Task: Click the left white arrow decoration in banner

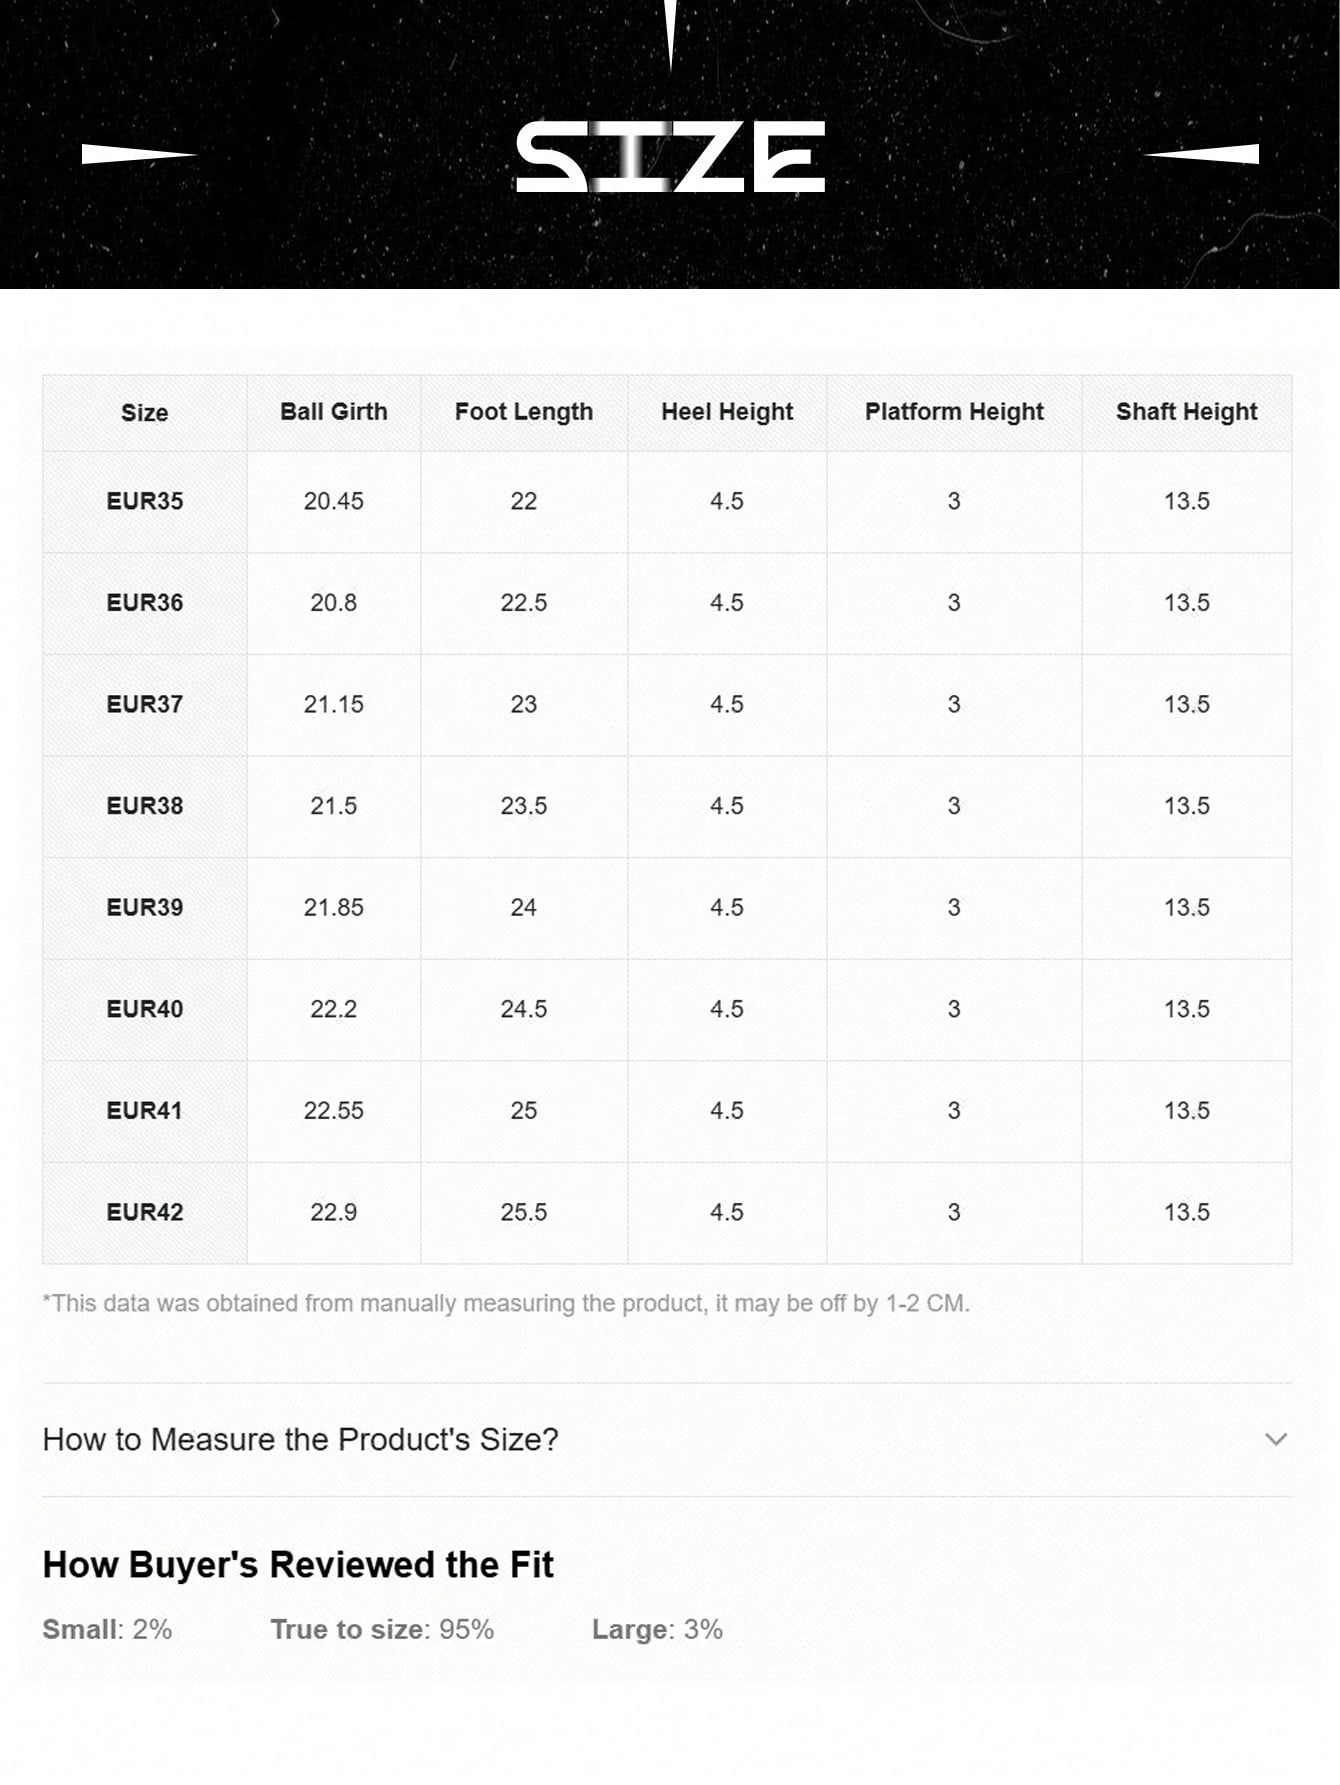Action: pos(138,154)
